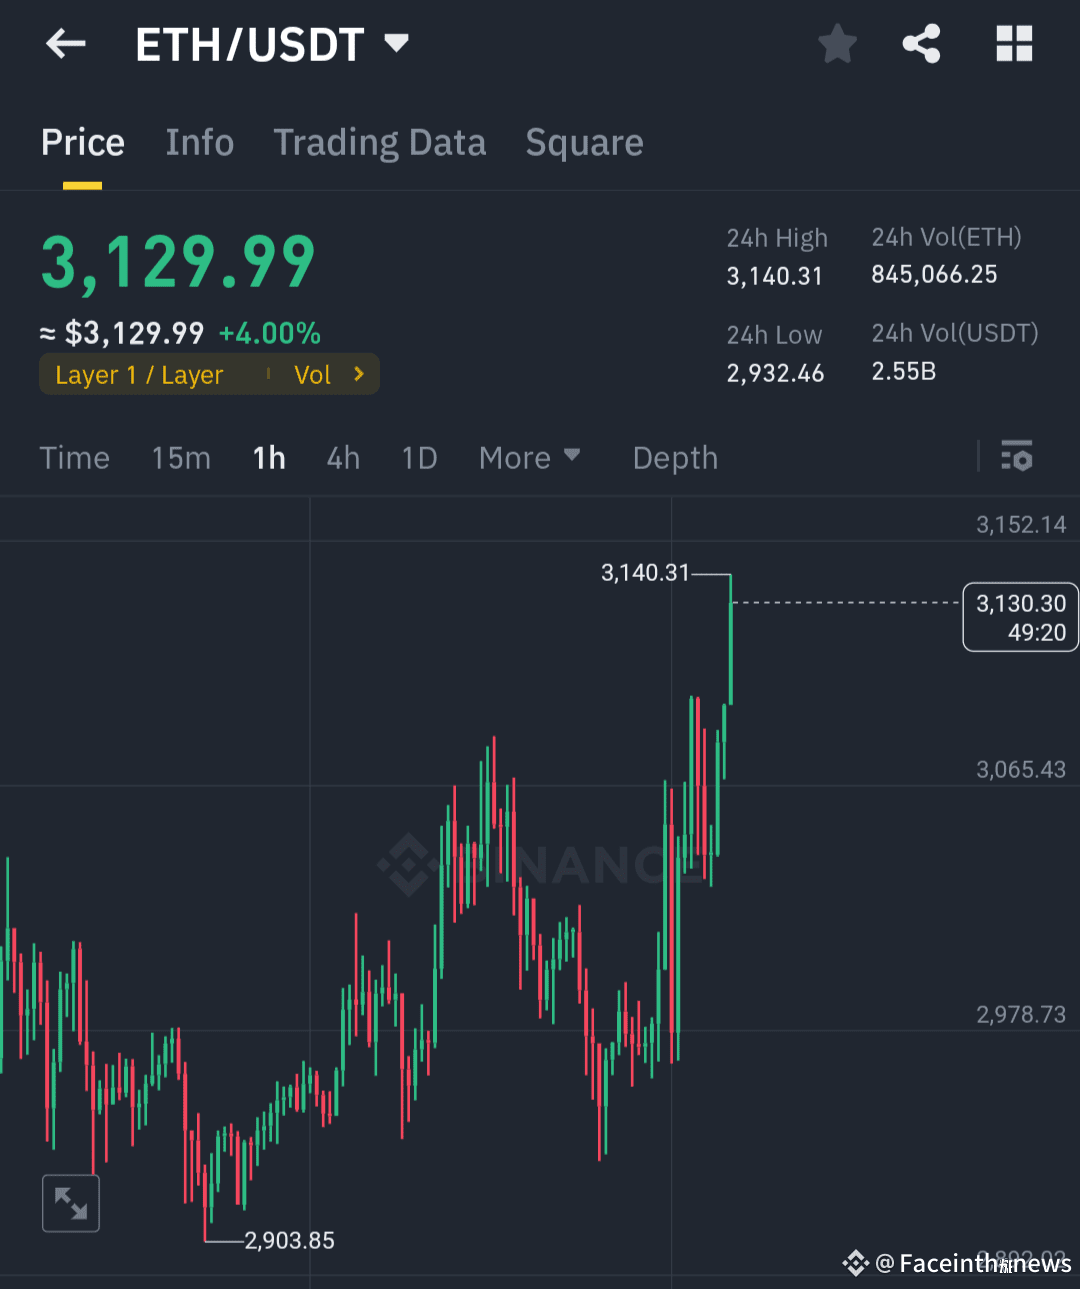
Task: Switch chart to Time view
Action: [75, 457]
